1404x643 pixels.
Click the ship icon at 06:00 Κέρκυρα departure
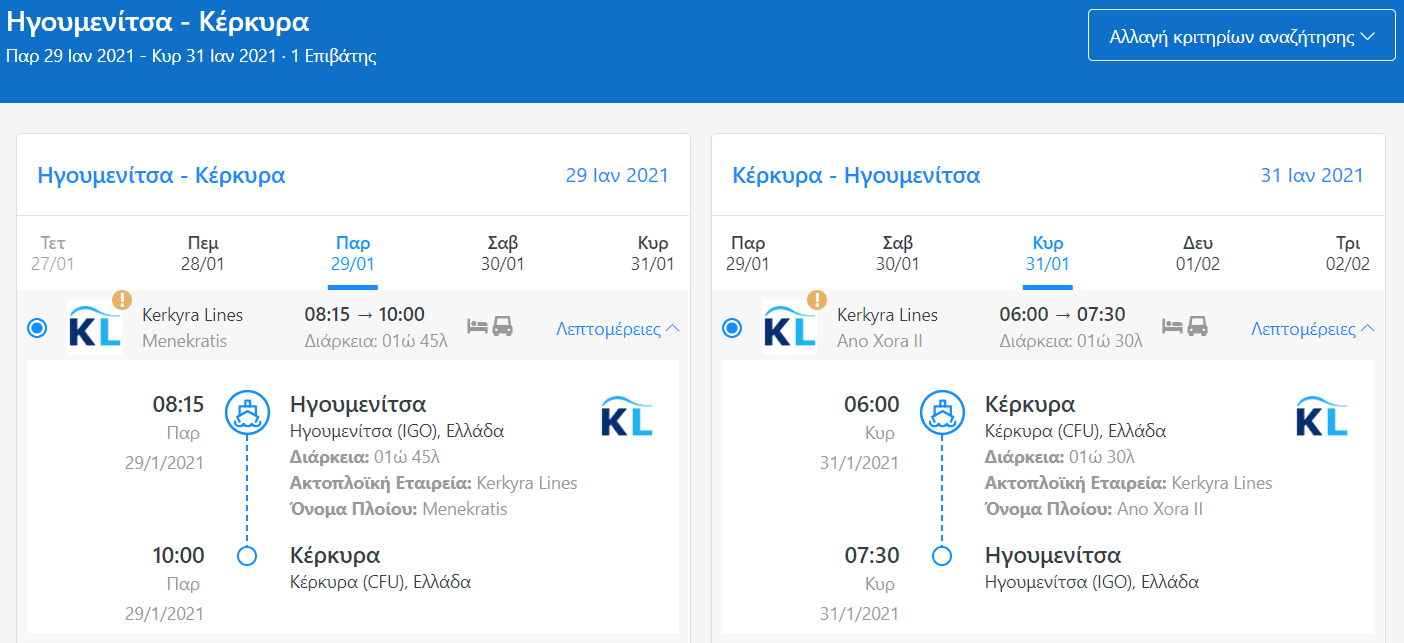[942, 412]
